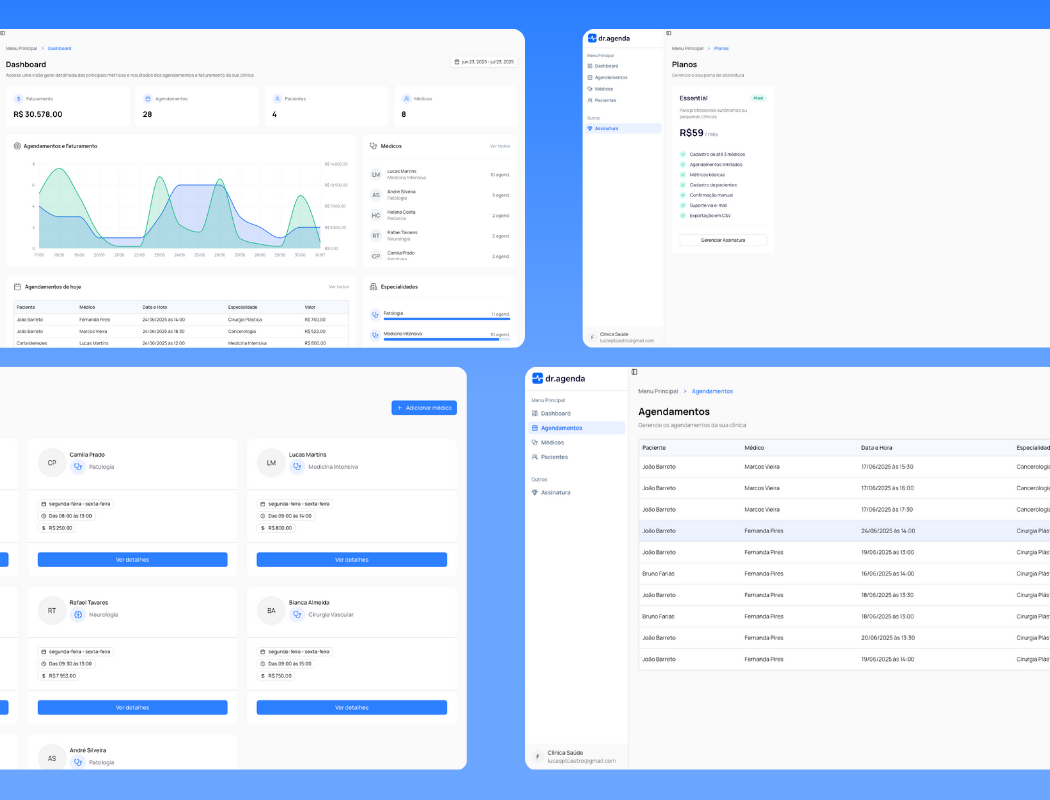Open the date range picker on the Dashboard

pos(485,62)
